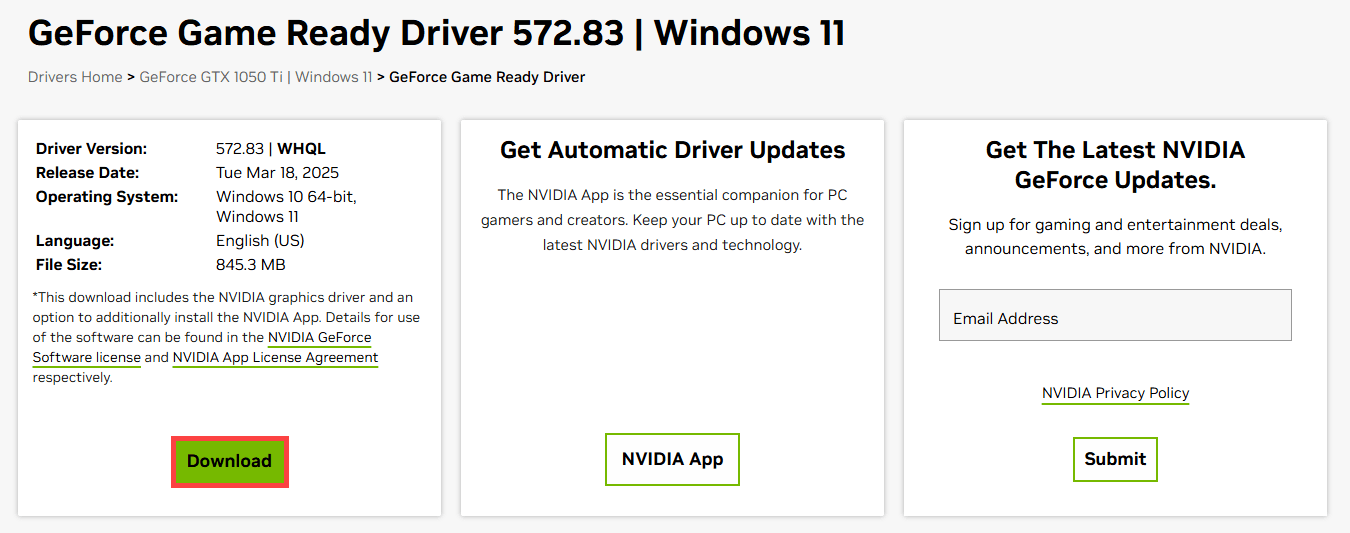Click the bold WHQL label
Image resolution: width=1350 pixels, height=533 pixels.
[301, 149]
